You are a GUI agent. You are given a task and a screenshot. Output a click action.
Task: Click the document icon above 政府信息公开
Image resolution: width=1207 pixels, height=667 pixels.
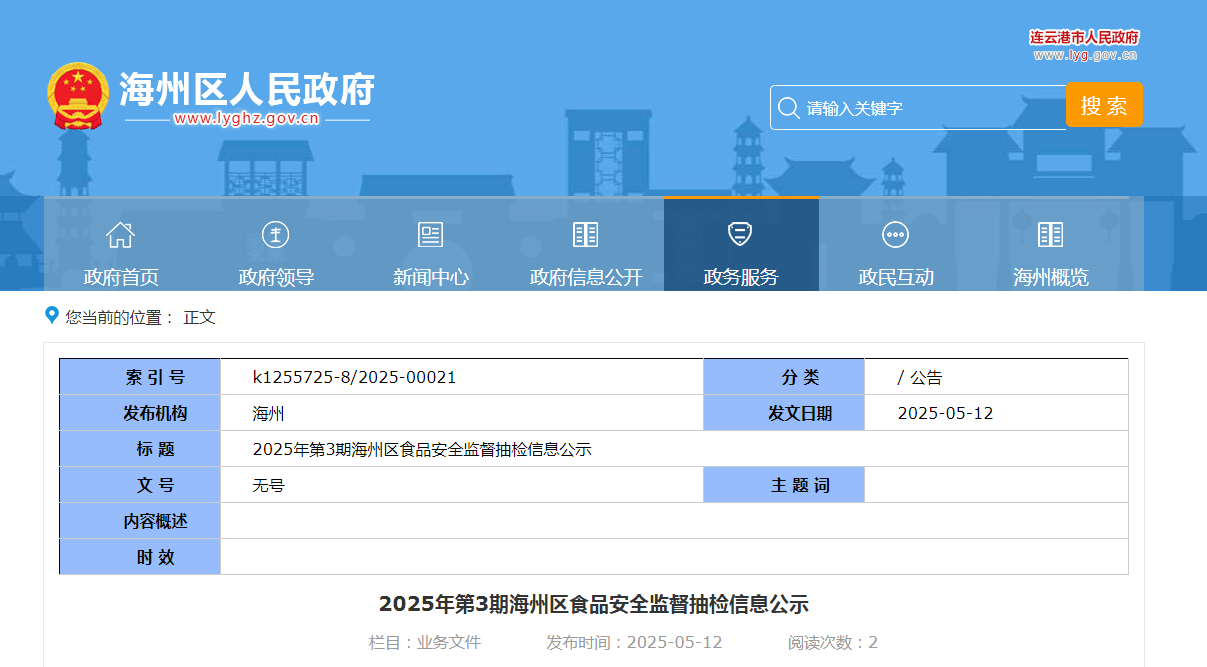click(x=585, y=235)
